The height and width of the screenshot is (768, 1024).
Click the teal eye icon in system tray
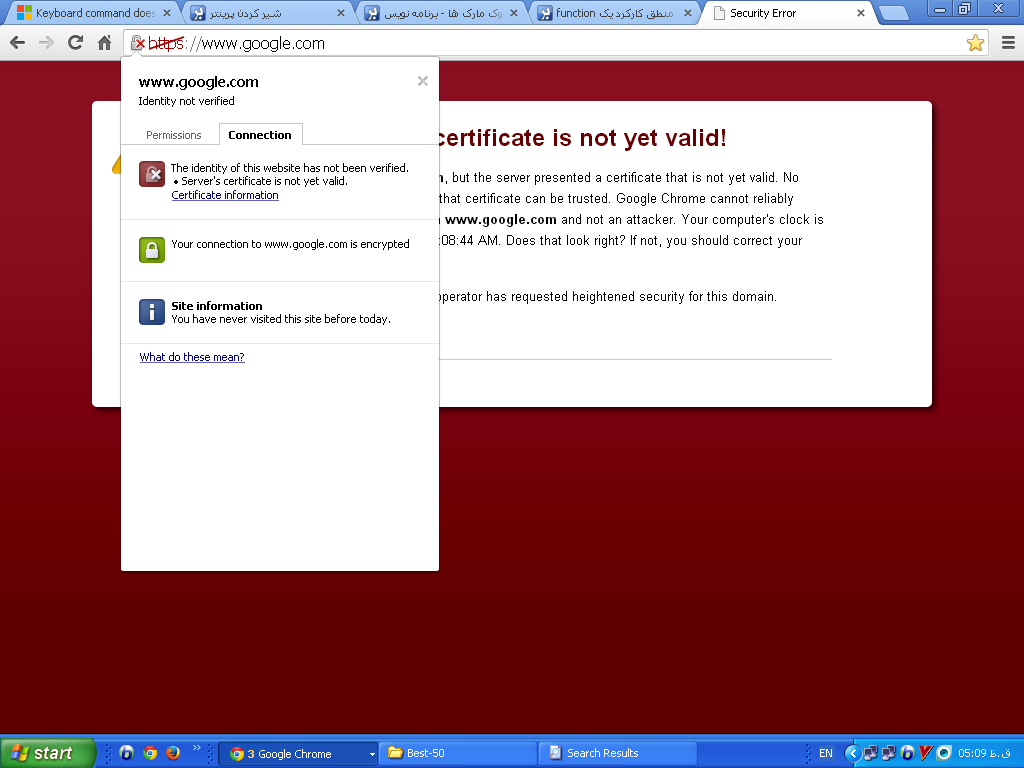point(944,753)
